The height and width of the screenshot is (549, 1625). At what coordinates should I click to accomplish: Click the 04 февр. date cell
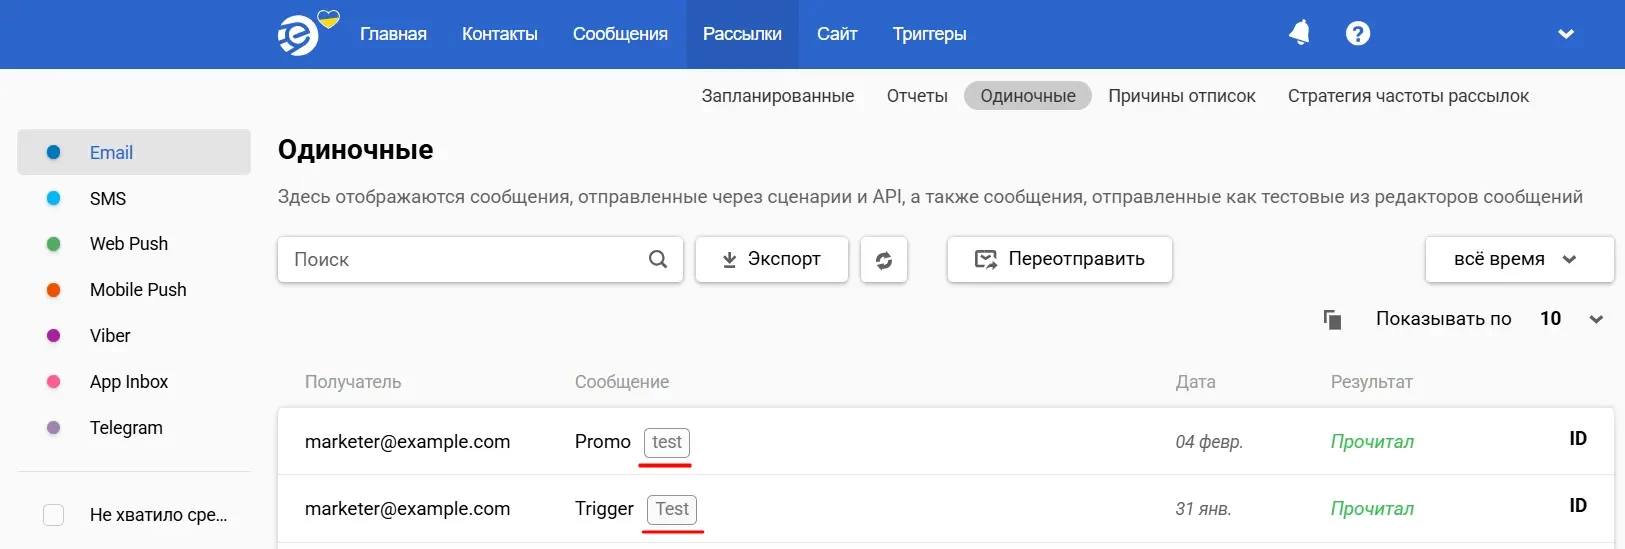pos(1209,442)
